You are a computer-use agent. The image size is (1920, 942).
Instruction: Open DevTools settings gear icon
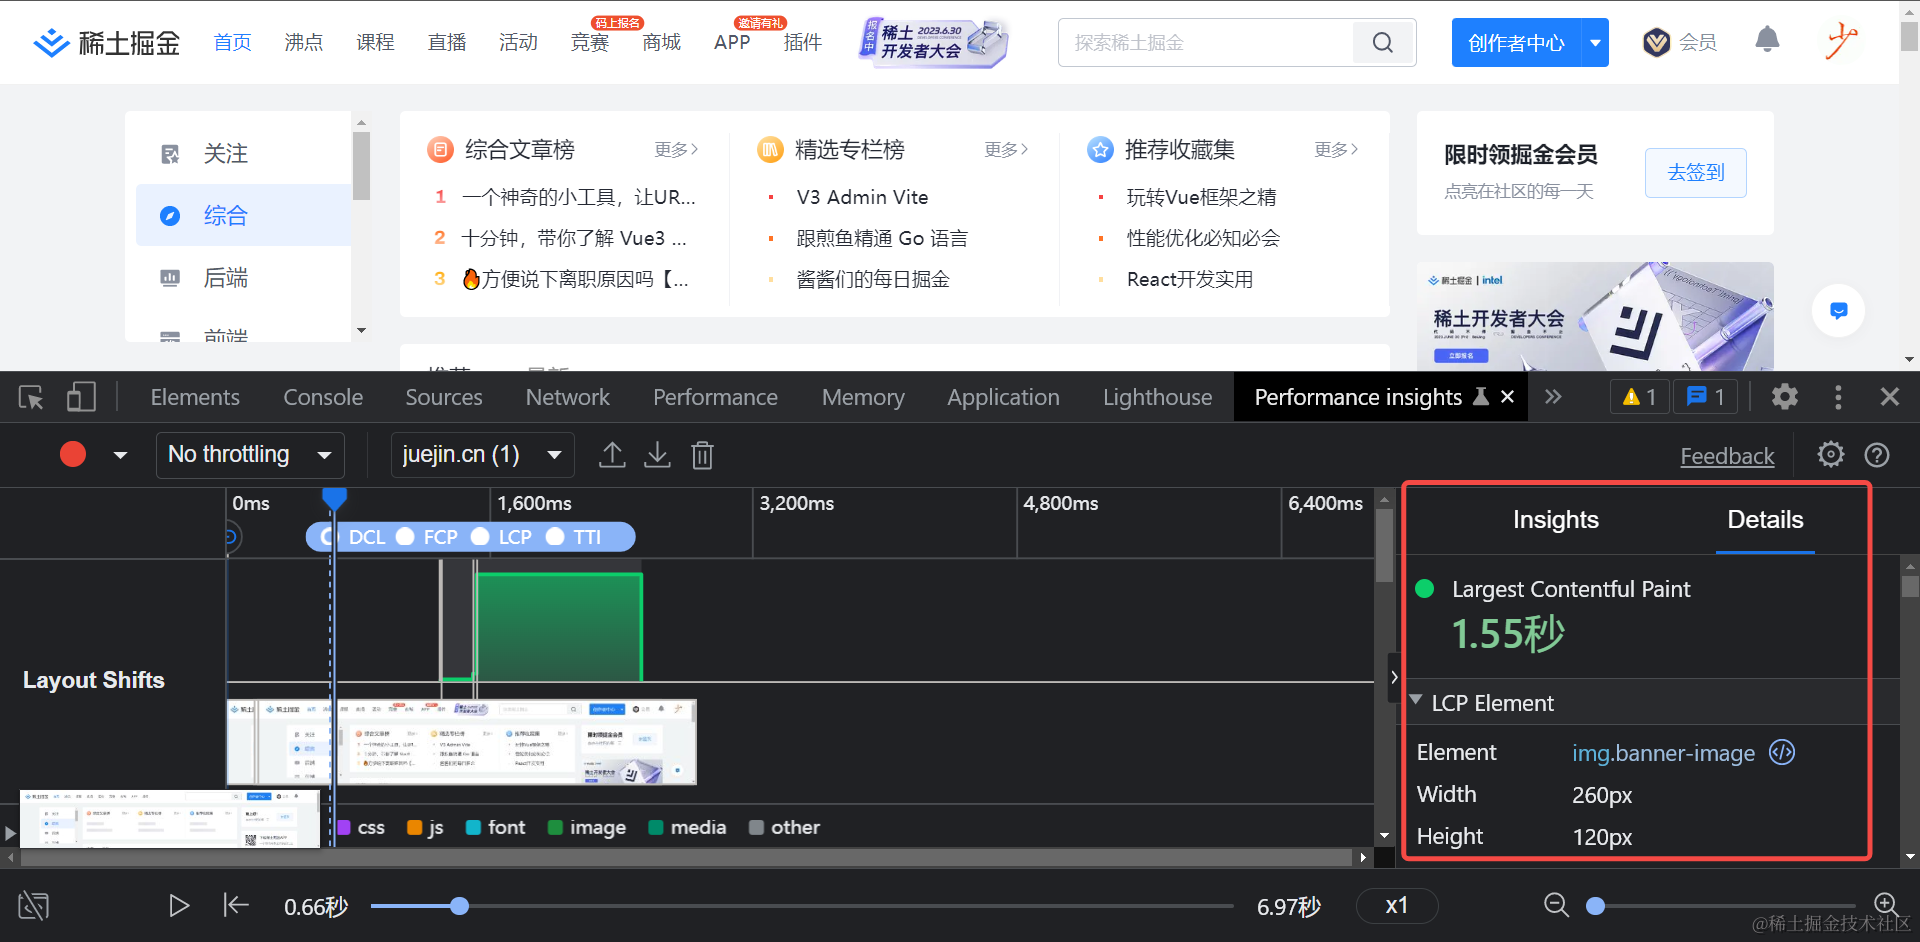click(x=1784, y=397)
